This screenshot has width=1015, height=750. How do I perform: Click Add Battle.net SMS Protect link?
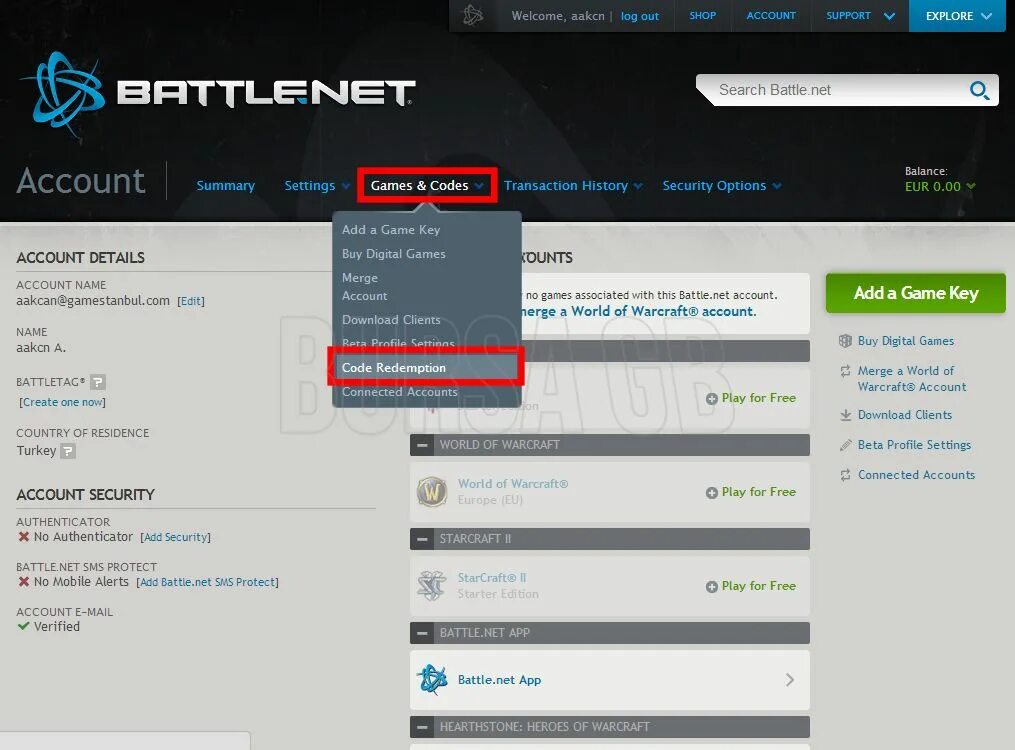point(208,582)
